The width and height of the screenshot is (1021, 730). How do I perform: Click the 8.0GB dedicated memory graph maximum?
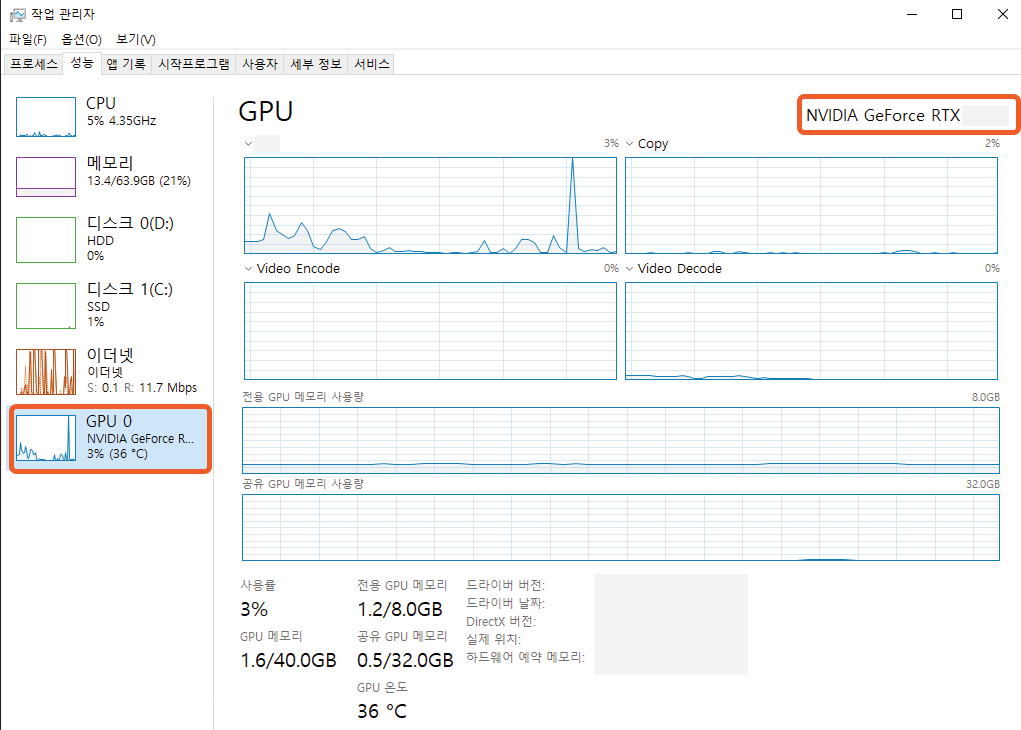pyautogui.click(x=986, y=397)
